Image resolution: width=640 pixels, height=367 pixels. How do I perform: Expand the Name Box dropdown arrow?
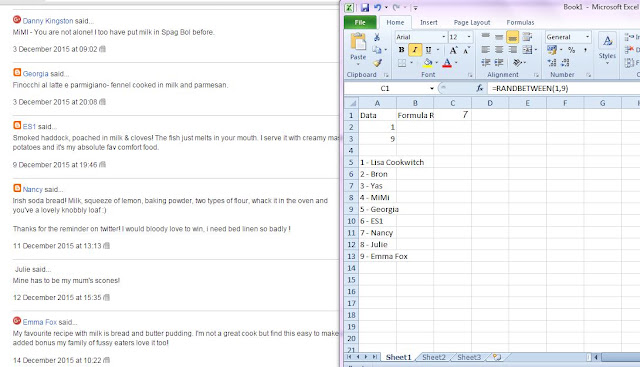click(x=431, y=88)
